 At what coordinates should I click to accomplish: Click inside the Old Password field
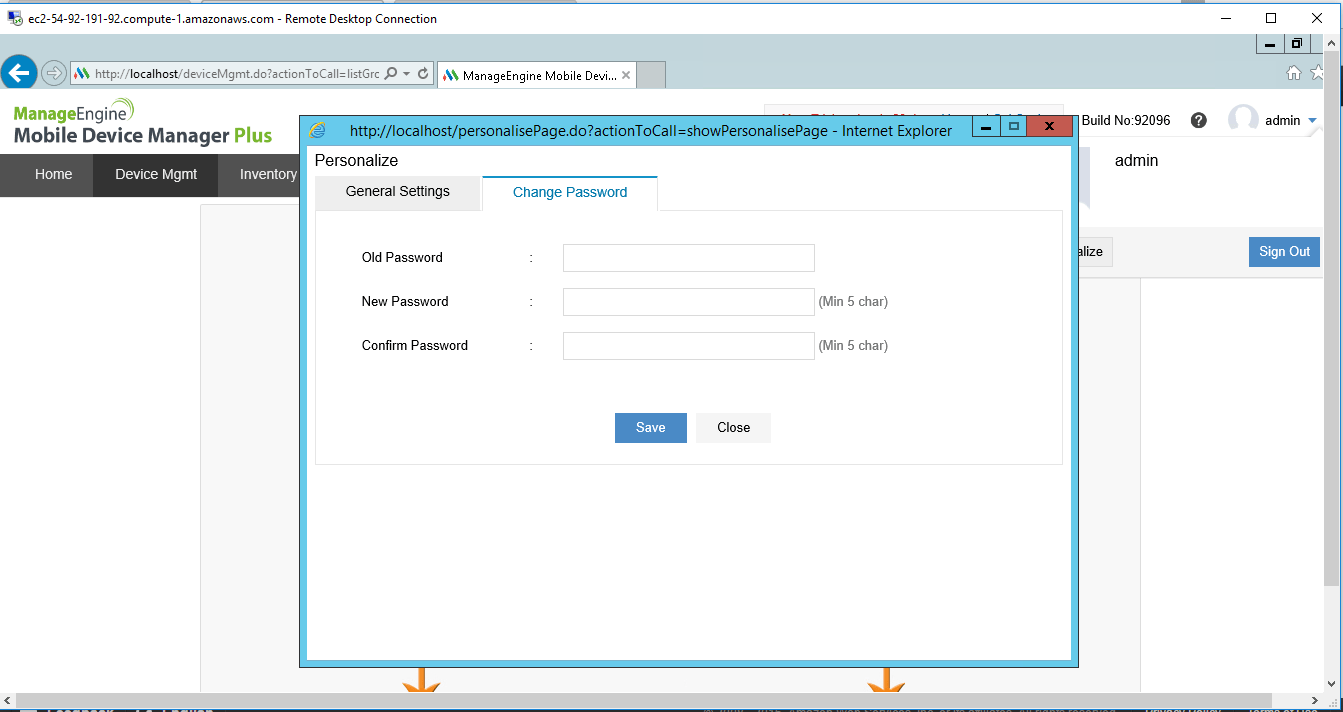pos(688,257)
